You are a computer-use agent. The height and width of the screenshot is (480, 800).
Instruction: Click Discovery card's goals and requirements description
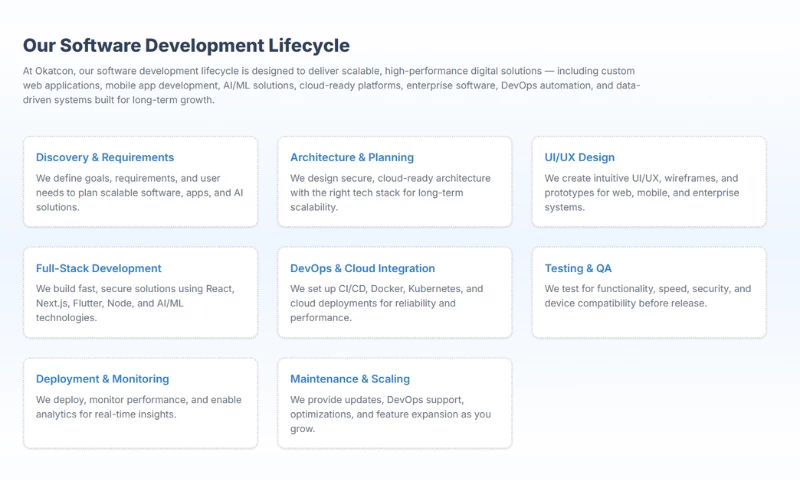139,193
